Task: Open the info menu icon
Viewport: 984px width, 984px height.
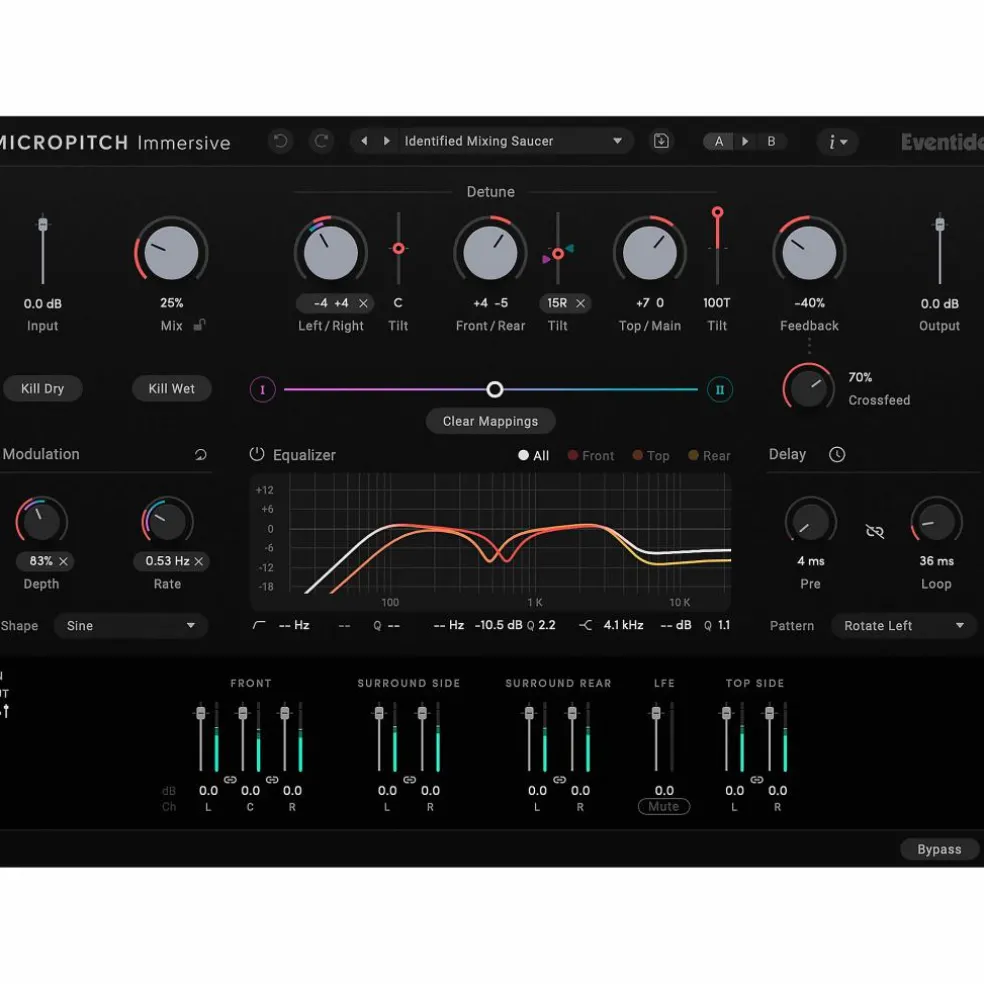Action: [838, 142]
